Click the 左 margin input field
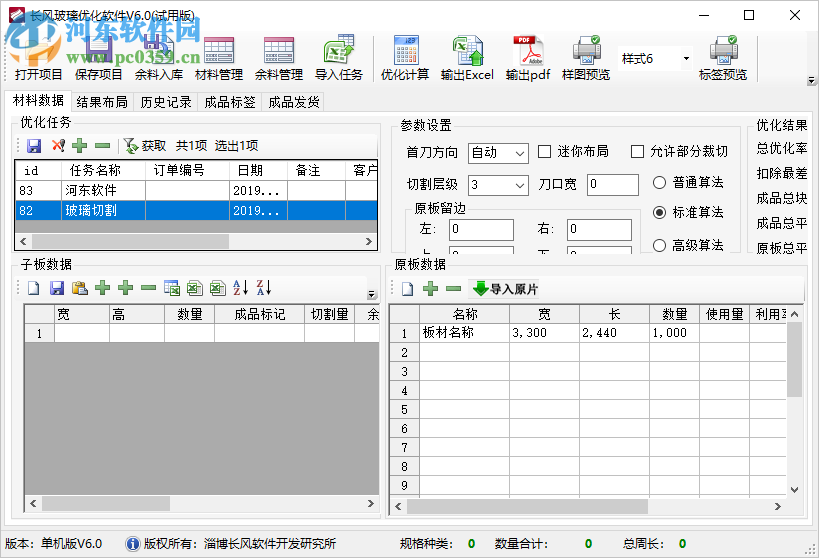The width and height of the screenshot is (819, 558). pos(481,229)
